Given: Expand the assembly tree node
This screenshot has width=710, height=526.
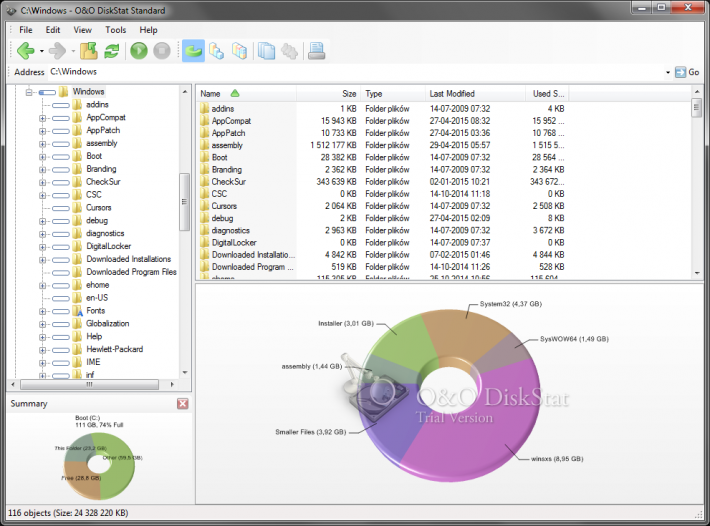Looking at the screenshot, I should pyautogui.click(x=43, y=144).
